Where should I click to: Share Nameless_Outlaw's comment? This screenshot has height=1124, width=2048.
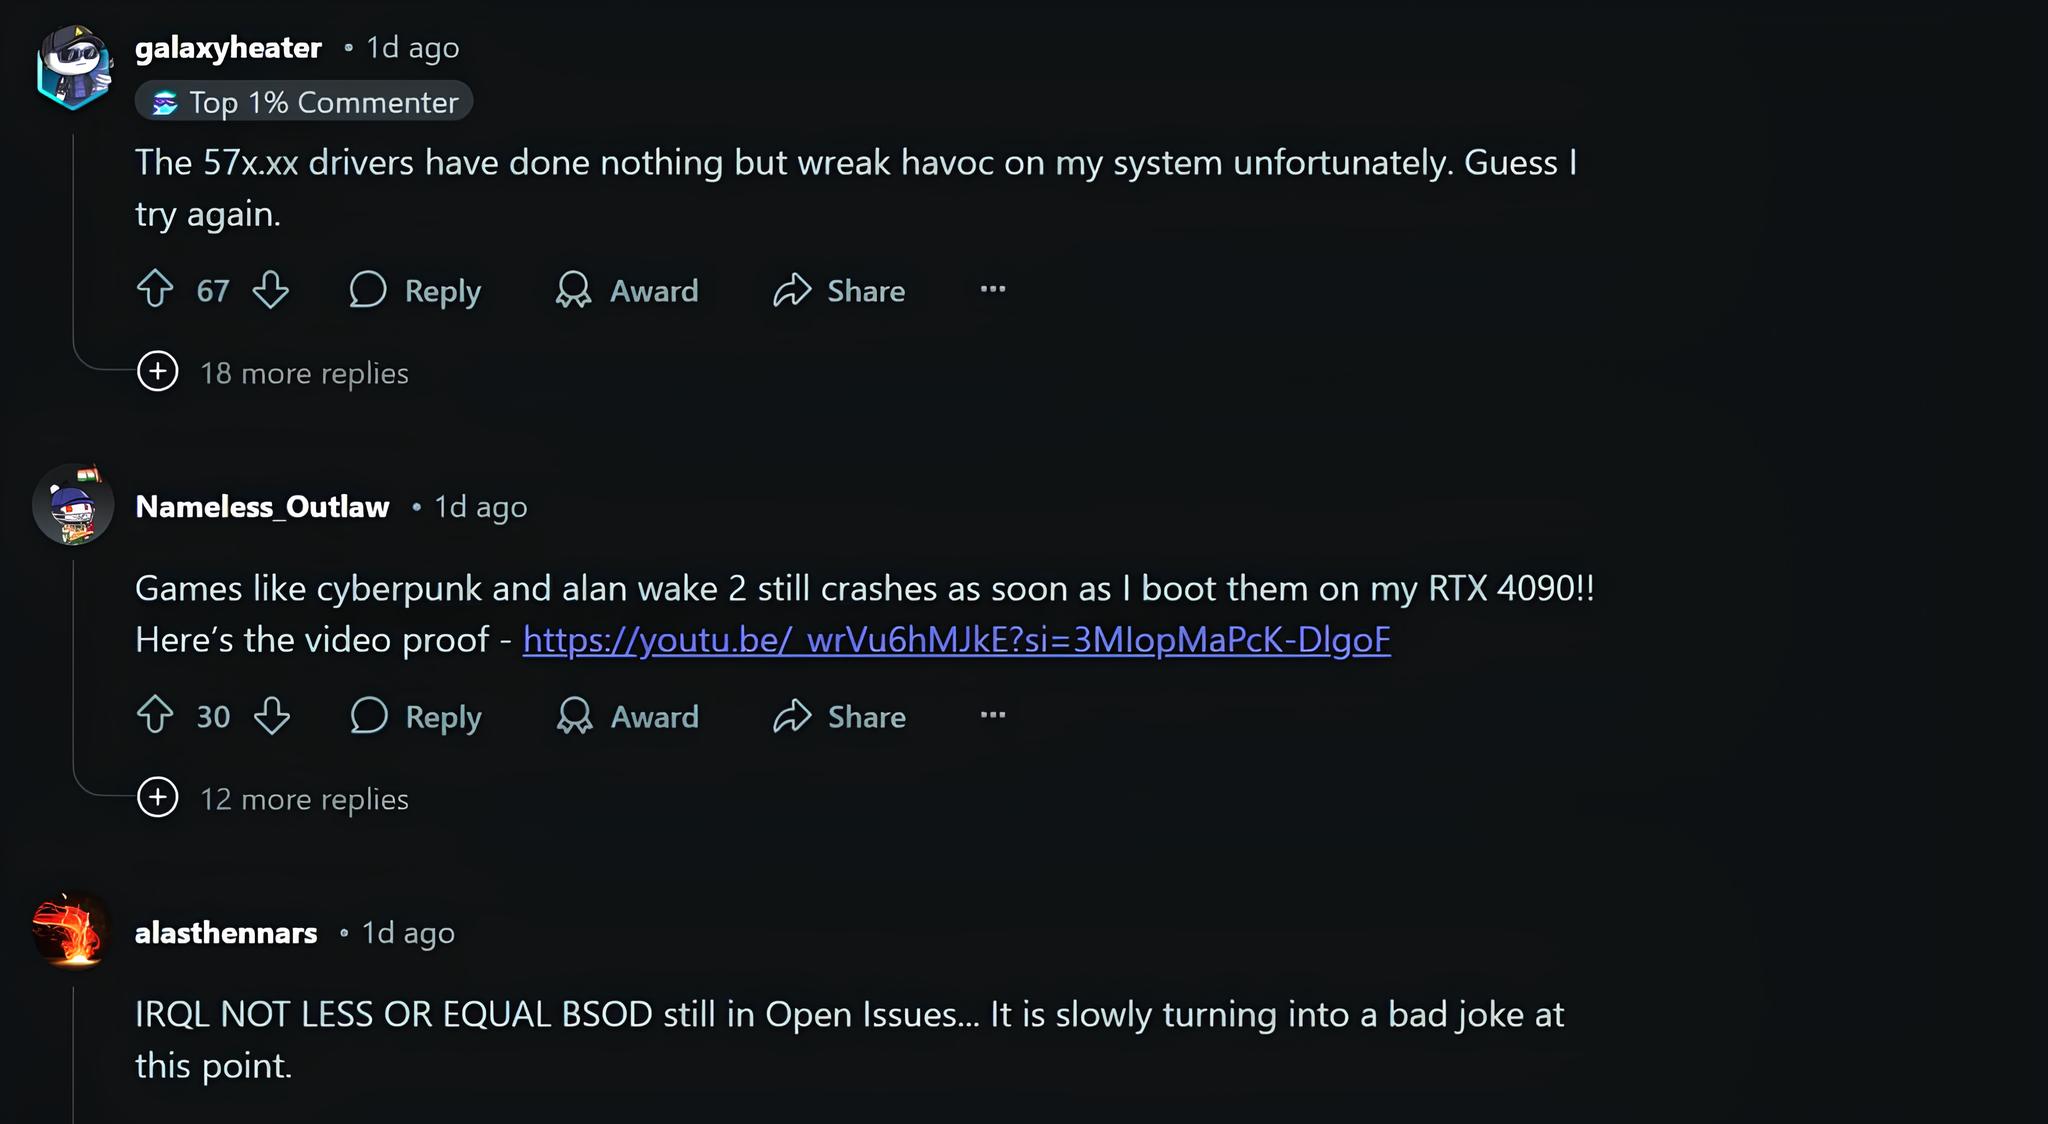click(840, 717)
